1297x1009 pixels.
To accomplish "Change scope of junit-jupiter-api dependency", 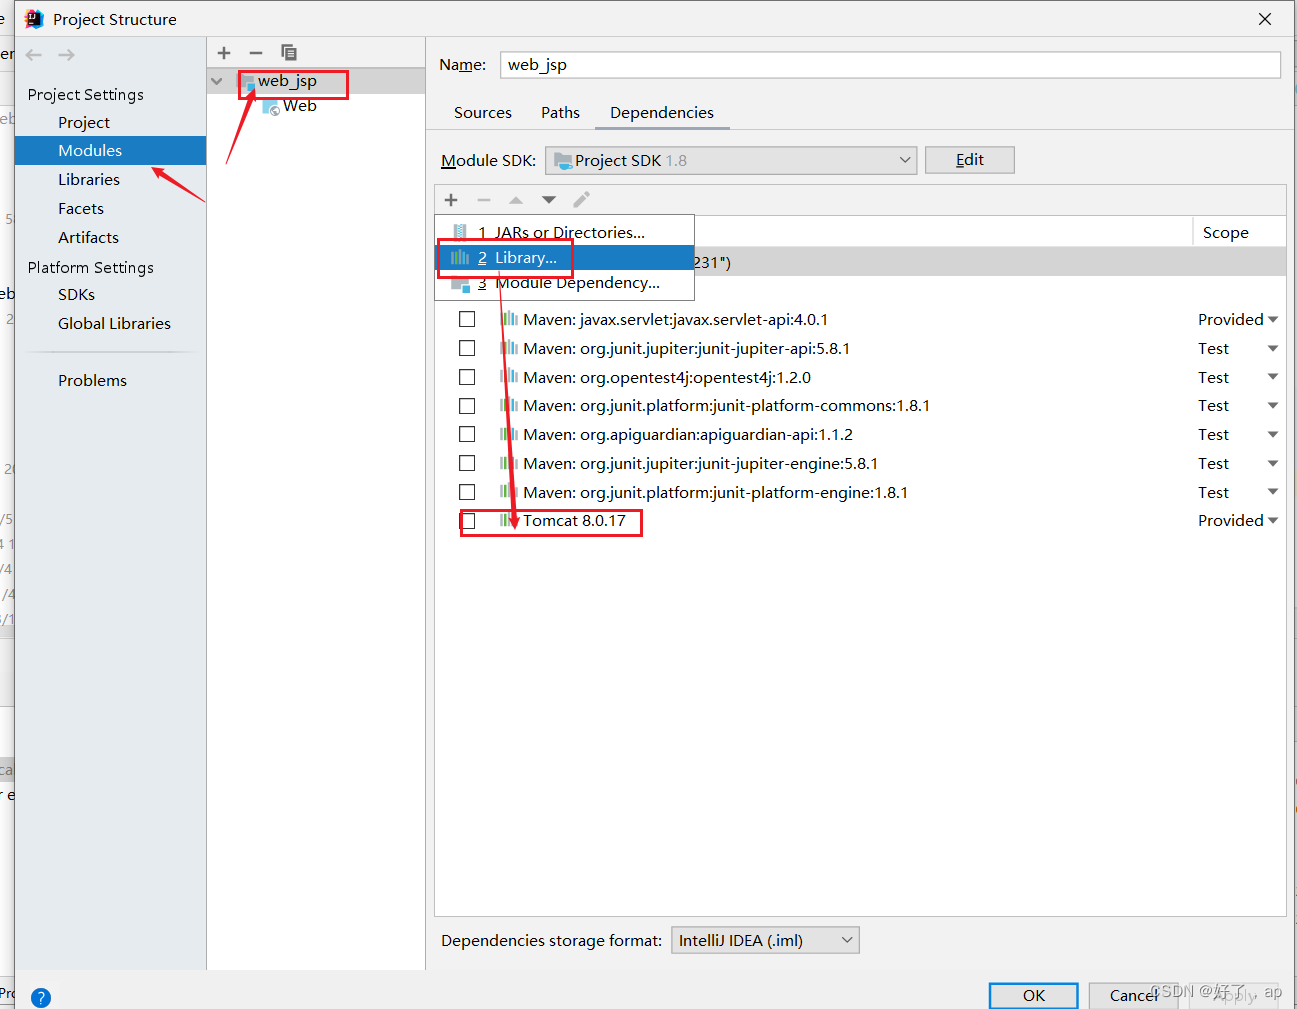I will pyautogui.click(x=1238, y=348).
